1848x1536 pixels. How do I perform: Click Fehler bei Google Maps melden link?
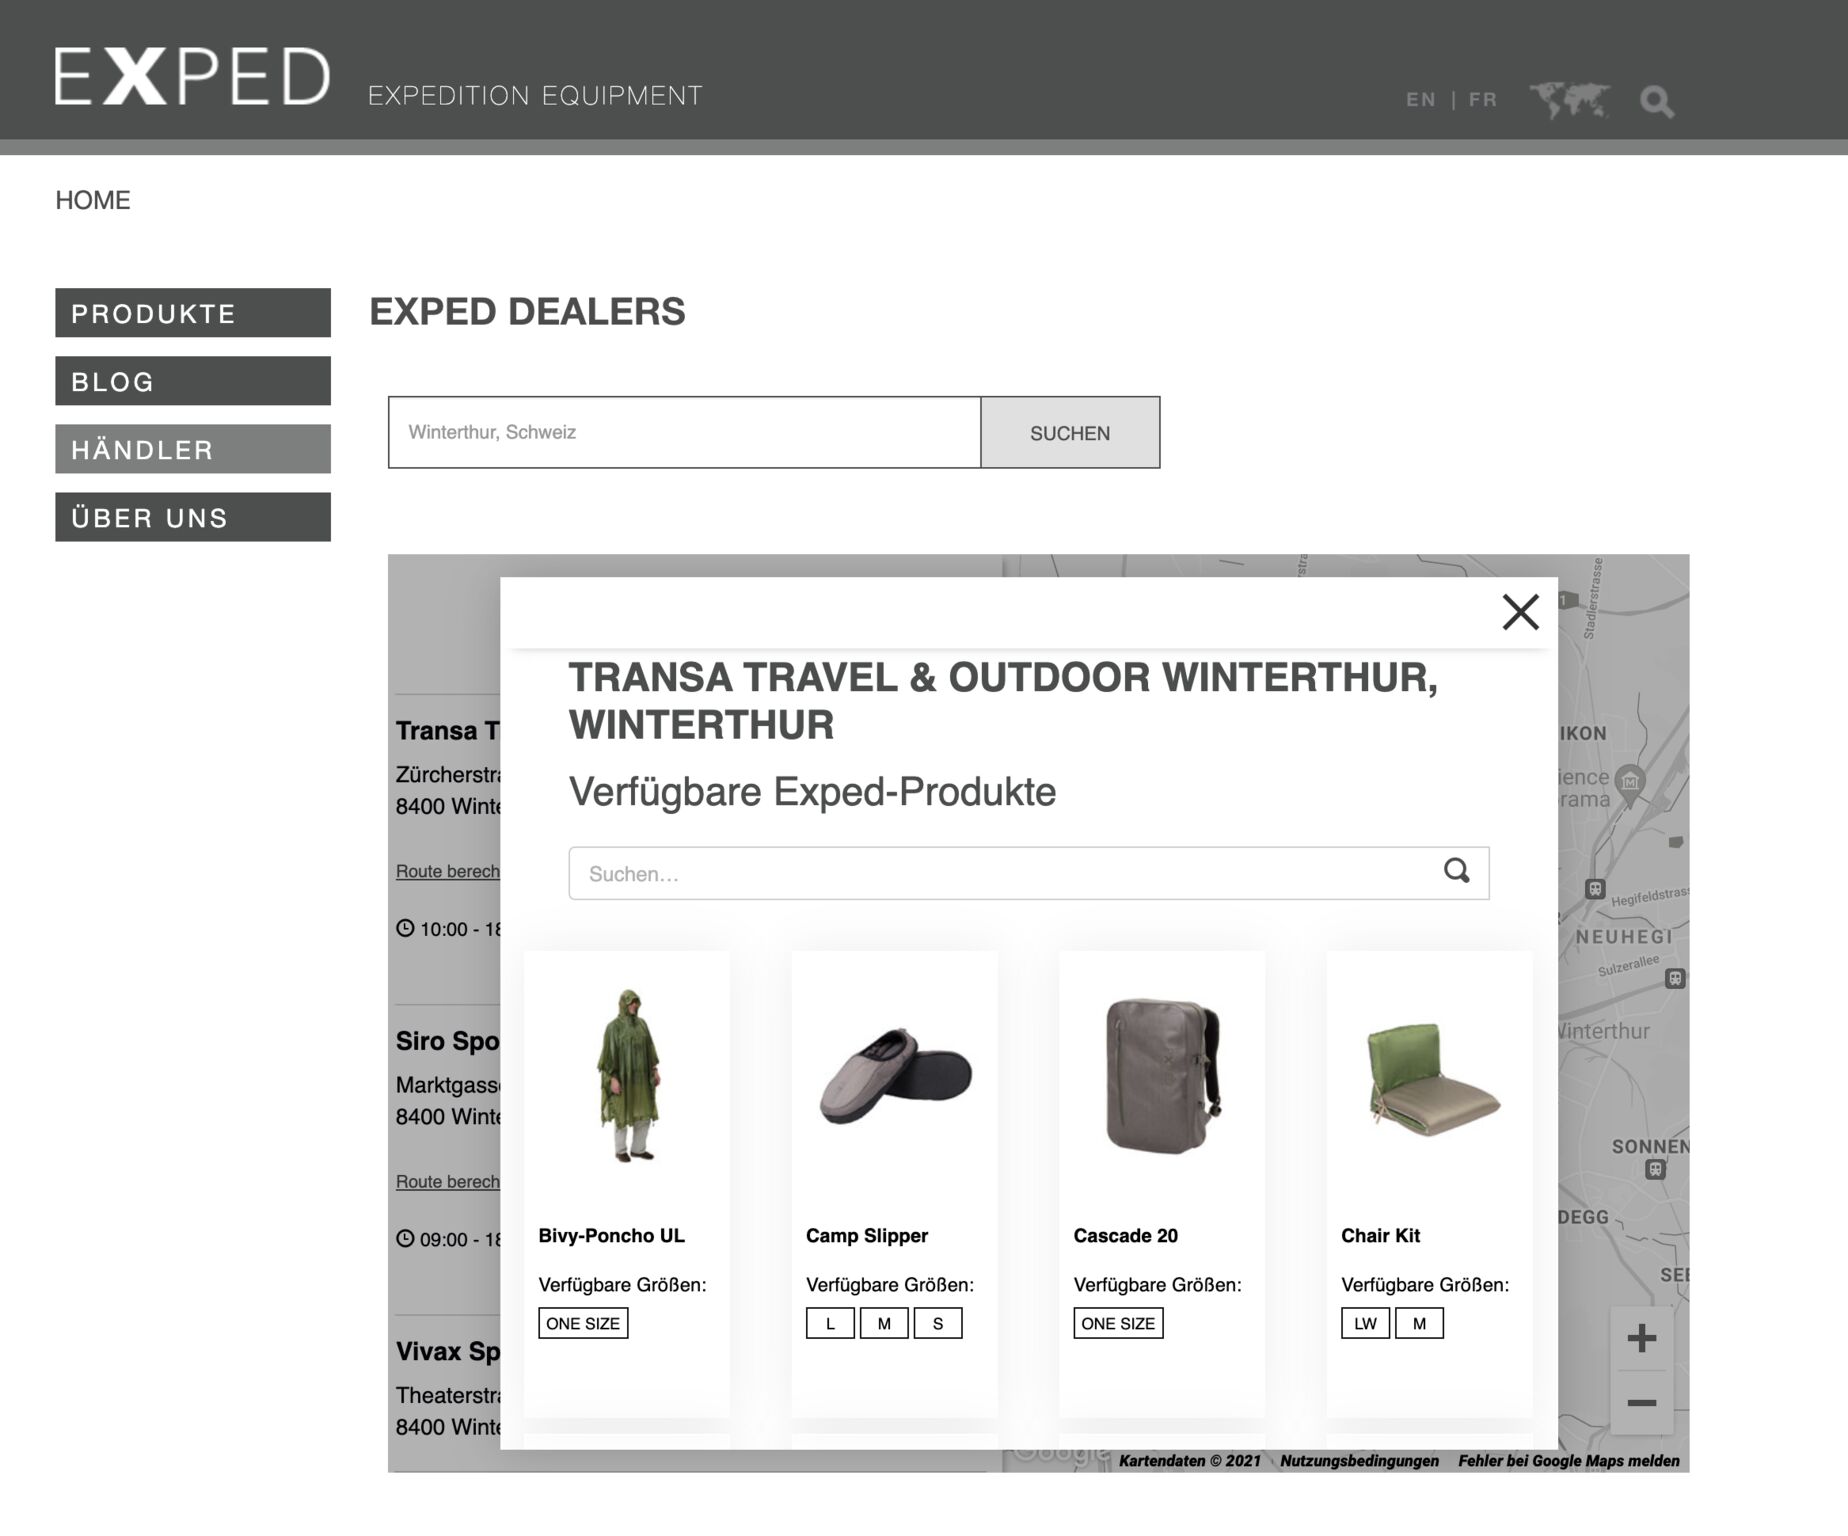coord(1568,1461)
